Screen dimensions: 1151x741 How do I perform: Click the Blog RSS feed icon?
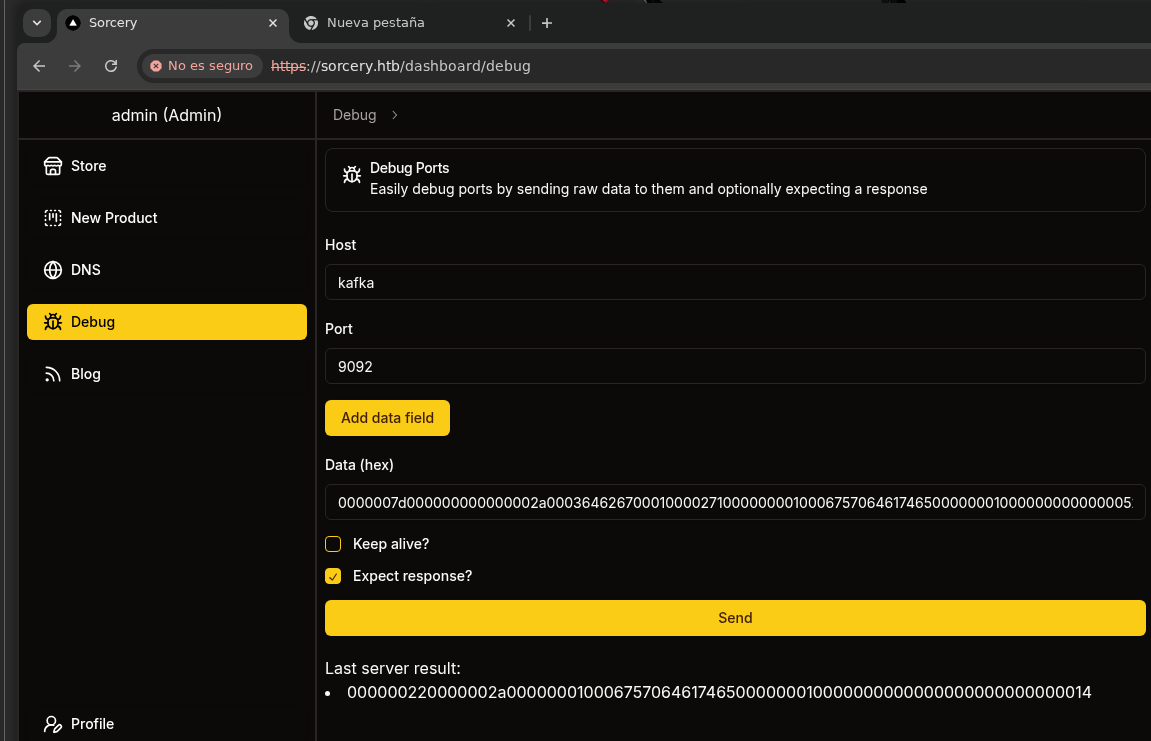click(53, 374)
